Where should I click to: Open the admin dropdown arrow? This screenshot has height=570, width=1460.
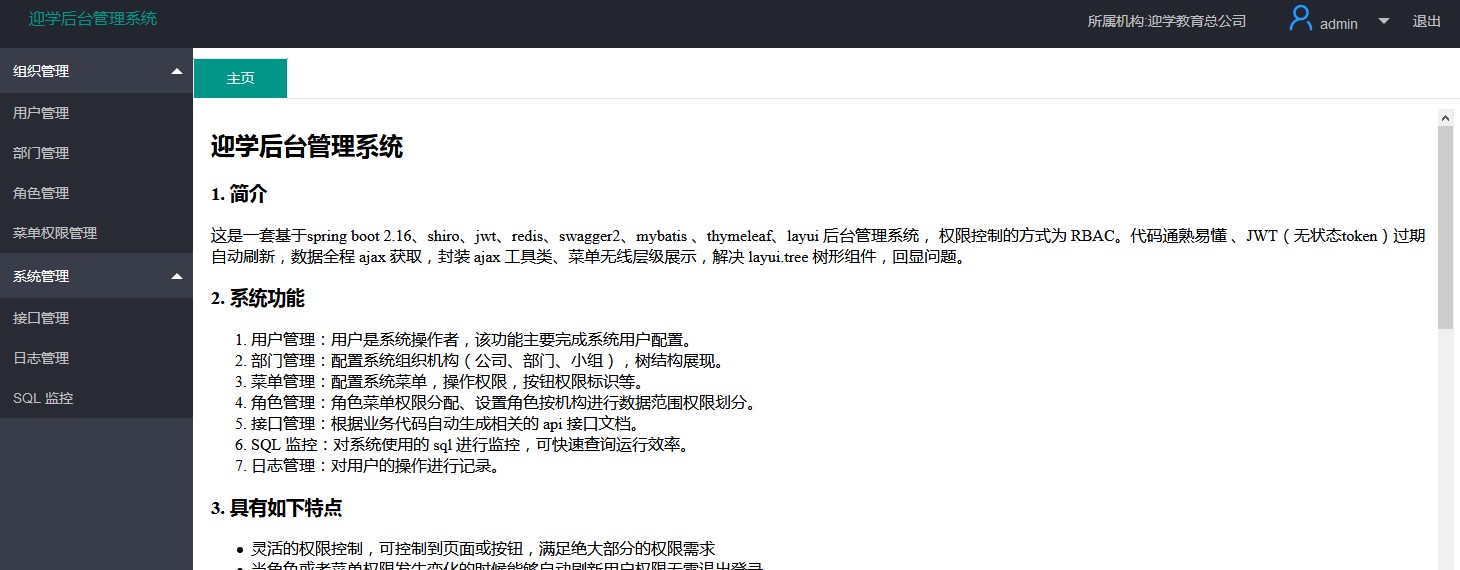click(1384, 21)
